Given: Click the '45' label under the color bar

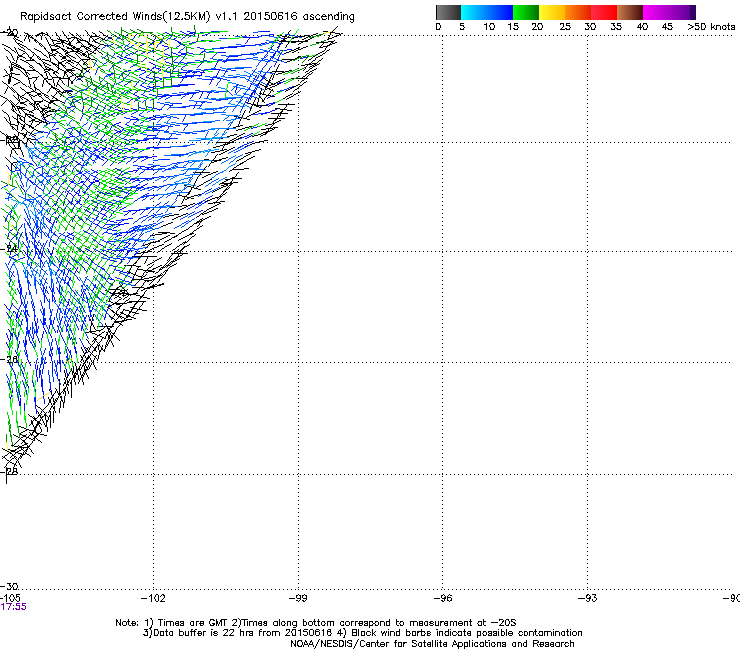Looking at the screenshot, I should click(x=667, y=27).
